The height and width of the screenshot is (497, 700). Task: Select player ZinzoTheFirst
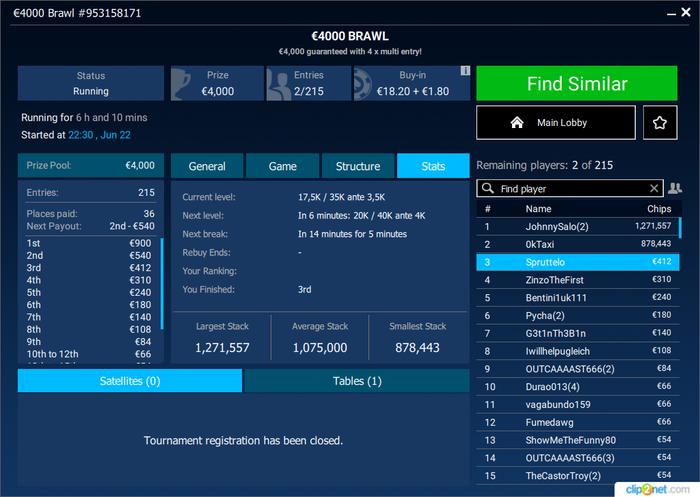[x=578, y=280]
